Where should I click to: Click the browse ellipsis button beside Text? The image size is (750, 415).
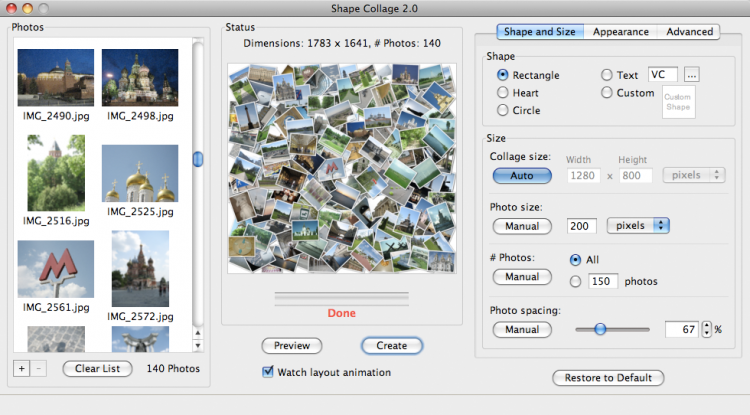tap(692, 75)
